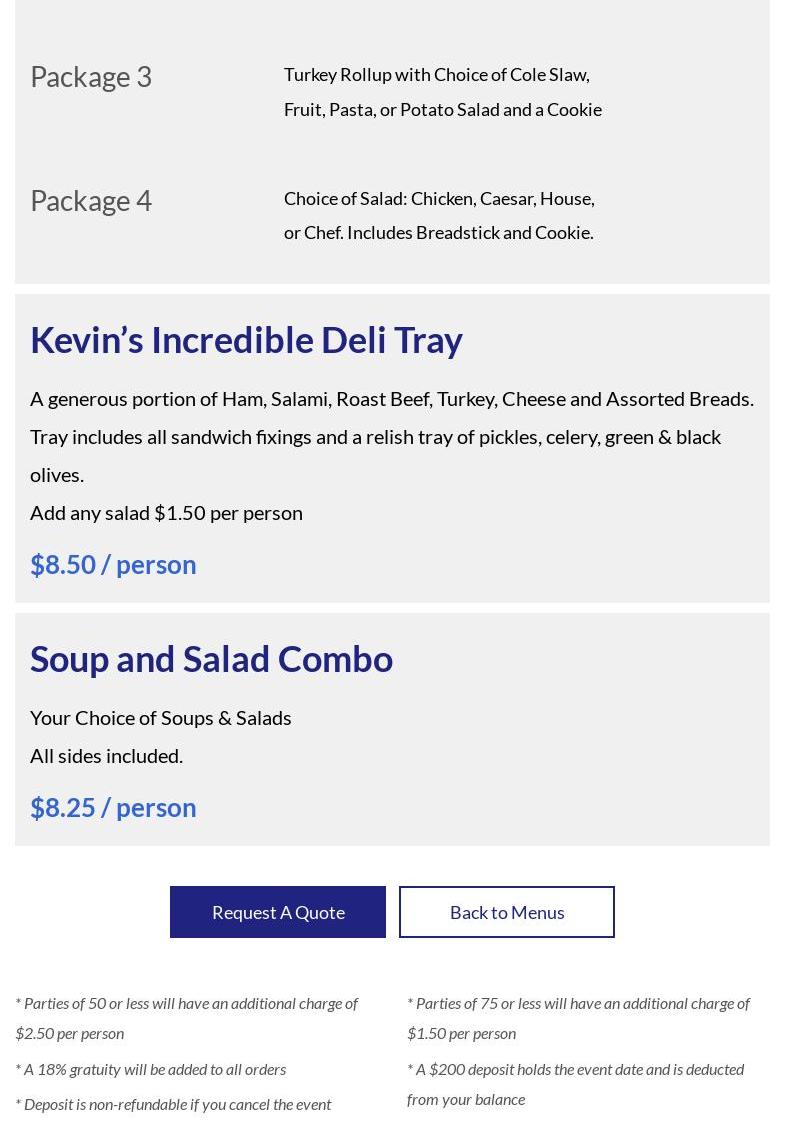Click the Turkey Rollup package description
Image resolution: width=785 pixels, height=1137 pixels.
click(442, 91)
